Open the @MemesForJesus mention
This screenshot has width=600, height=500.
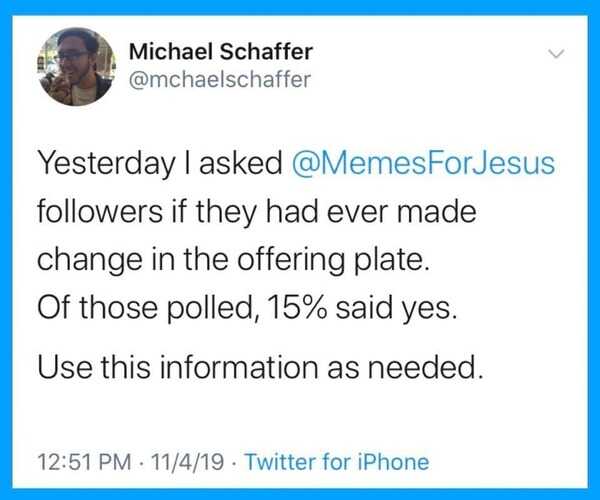pyautogui.click(x=425, y=164)
